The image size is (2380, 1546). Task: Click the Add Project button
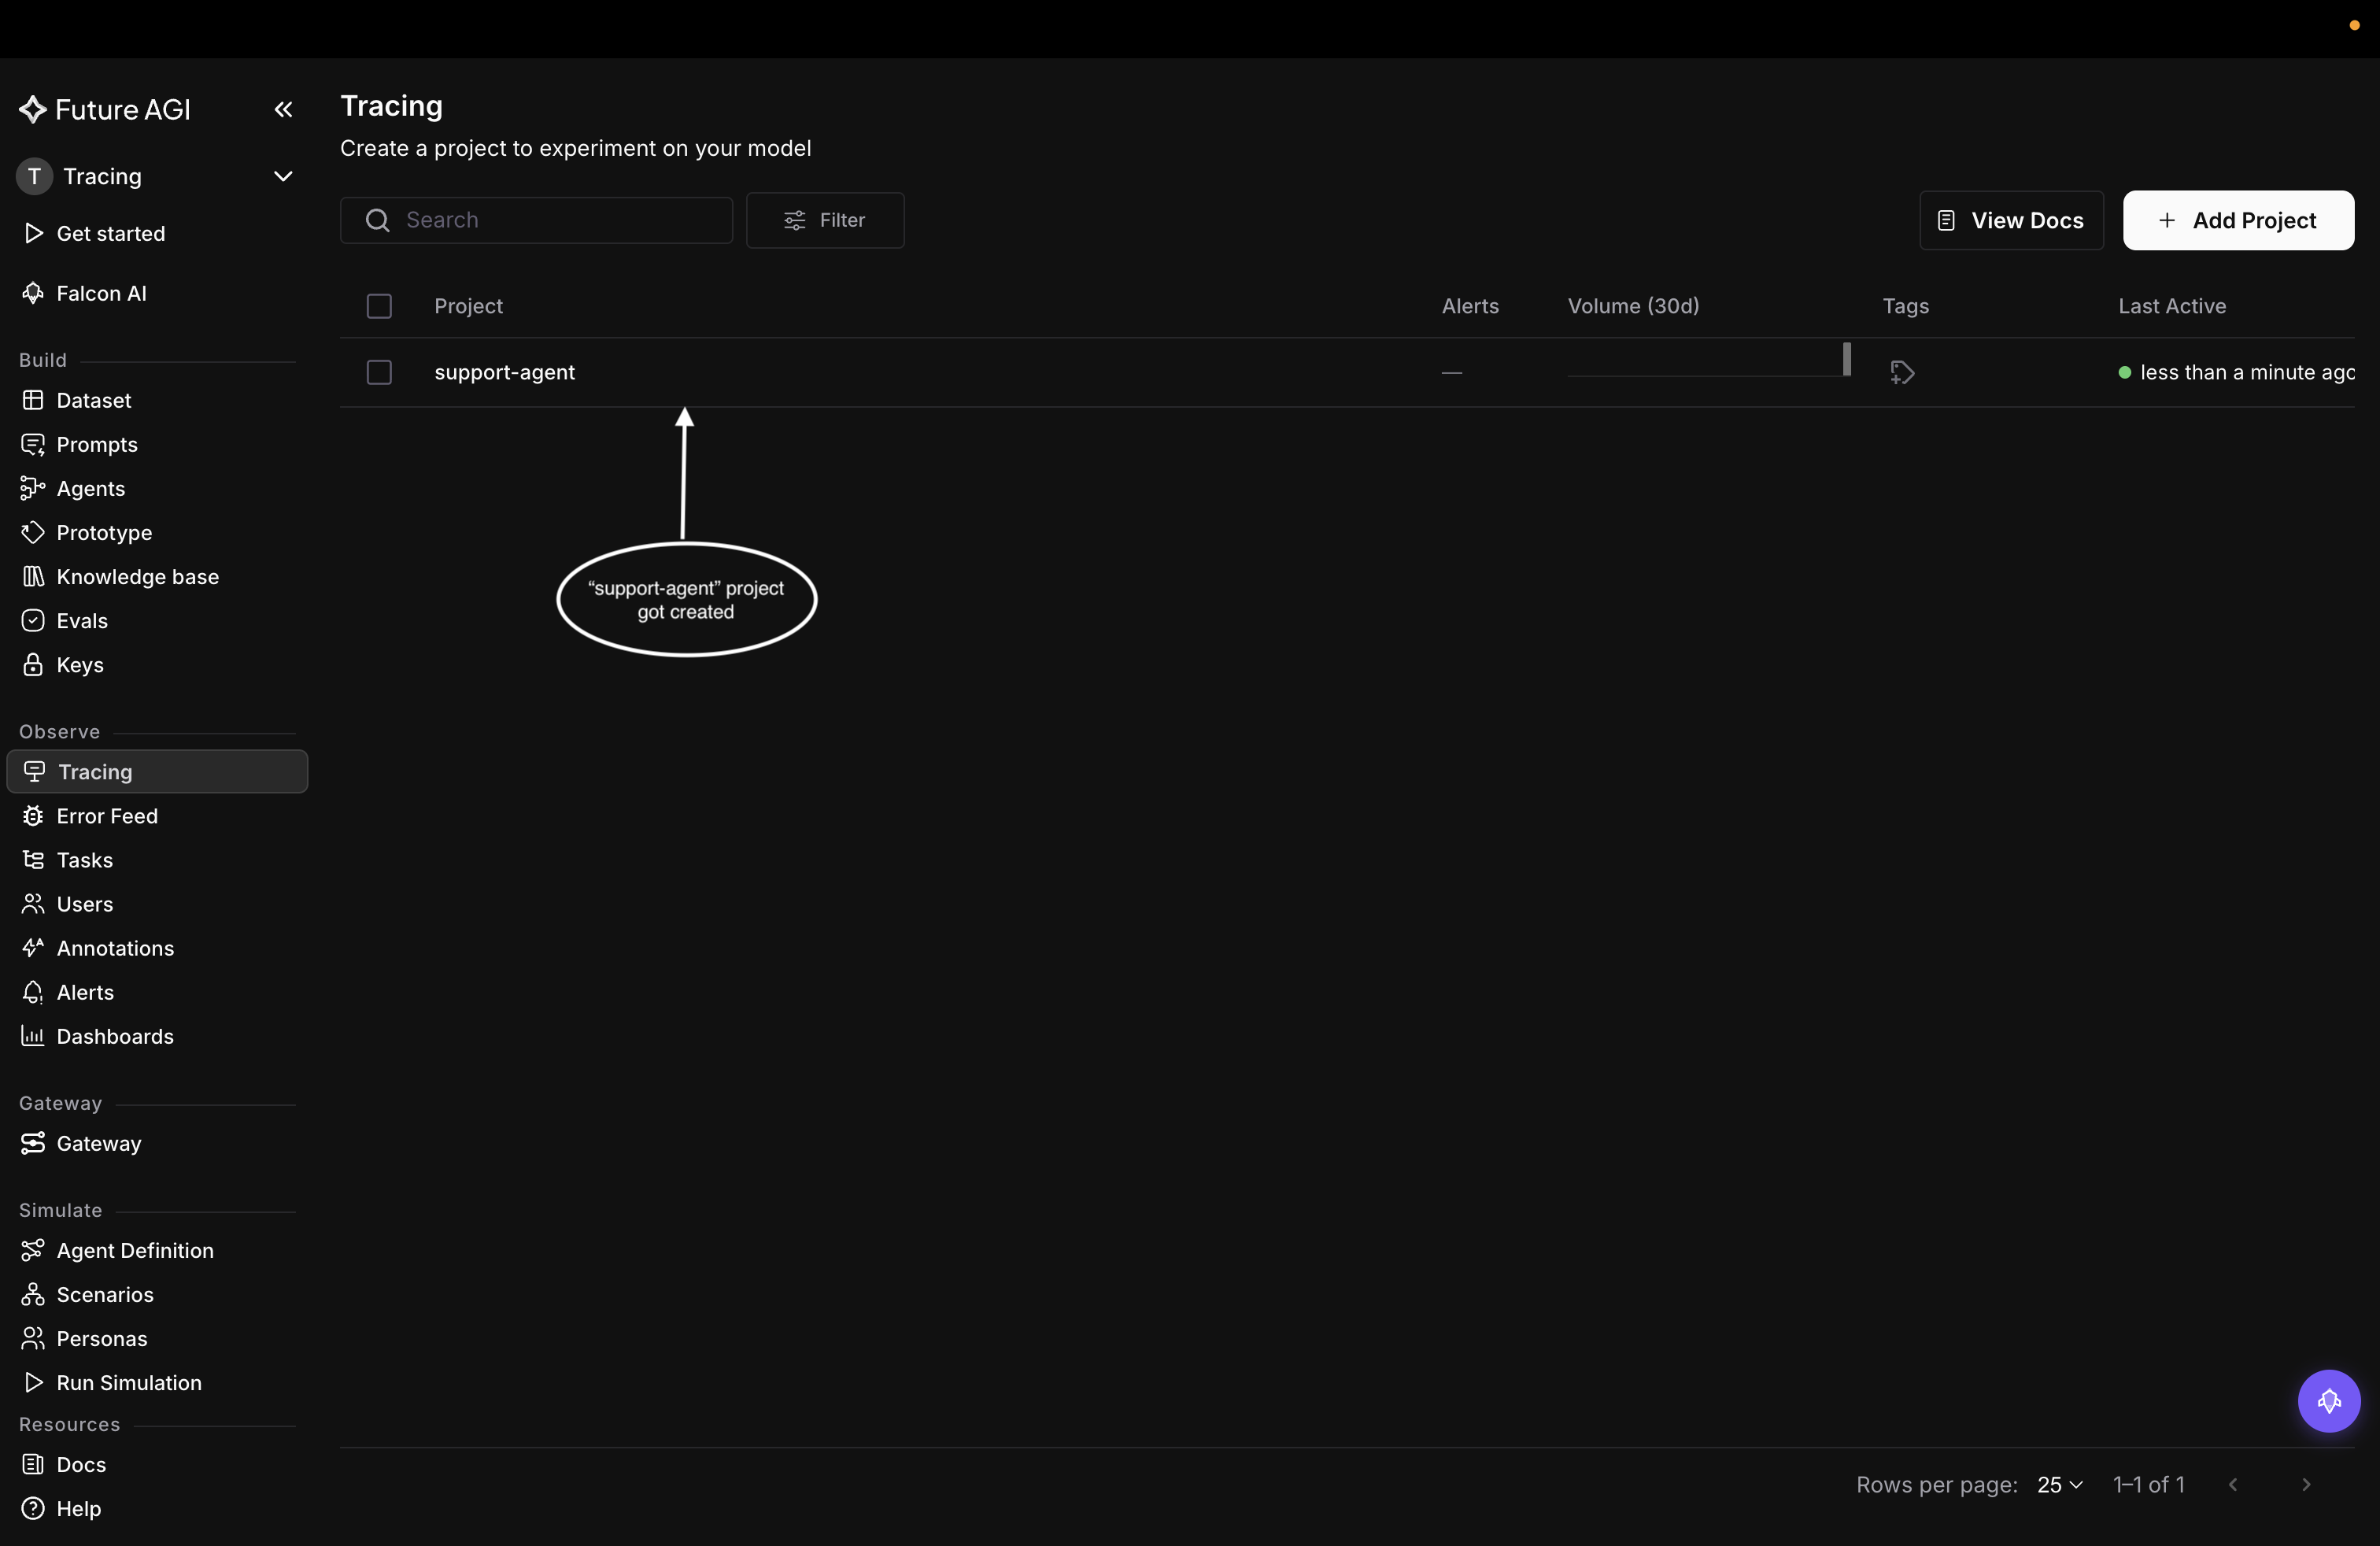pos(2238,220)
